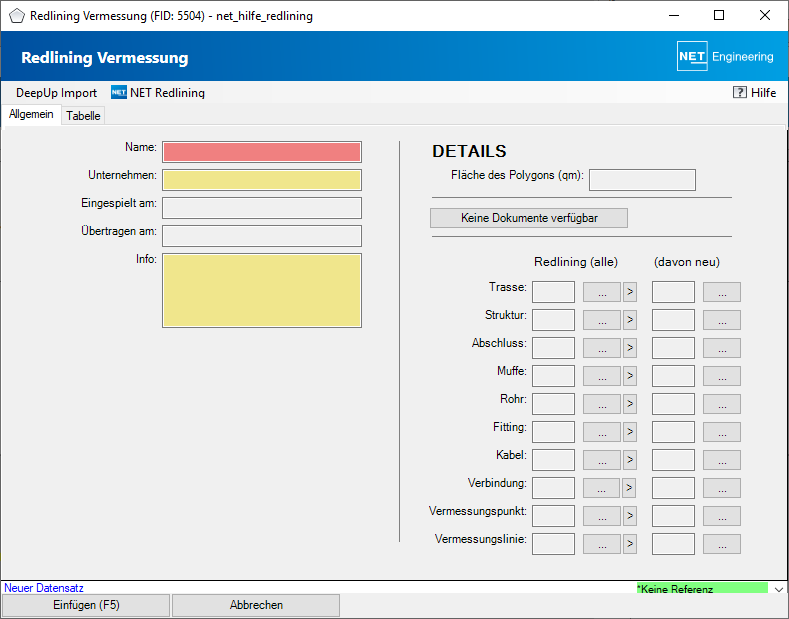Click the window pentagon icon in title bar
This screenshot has width=789, height=619.
pos(17,16)
